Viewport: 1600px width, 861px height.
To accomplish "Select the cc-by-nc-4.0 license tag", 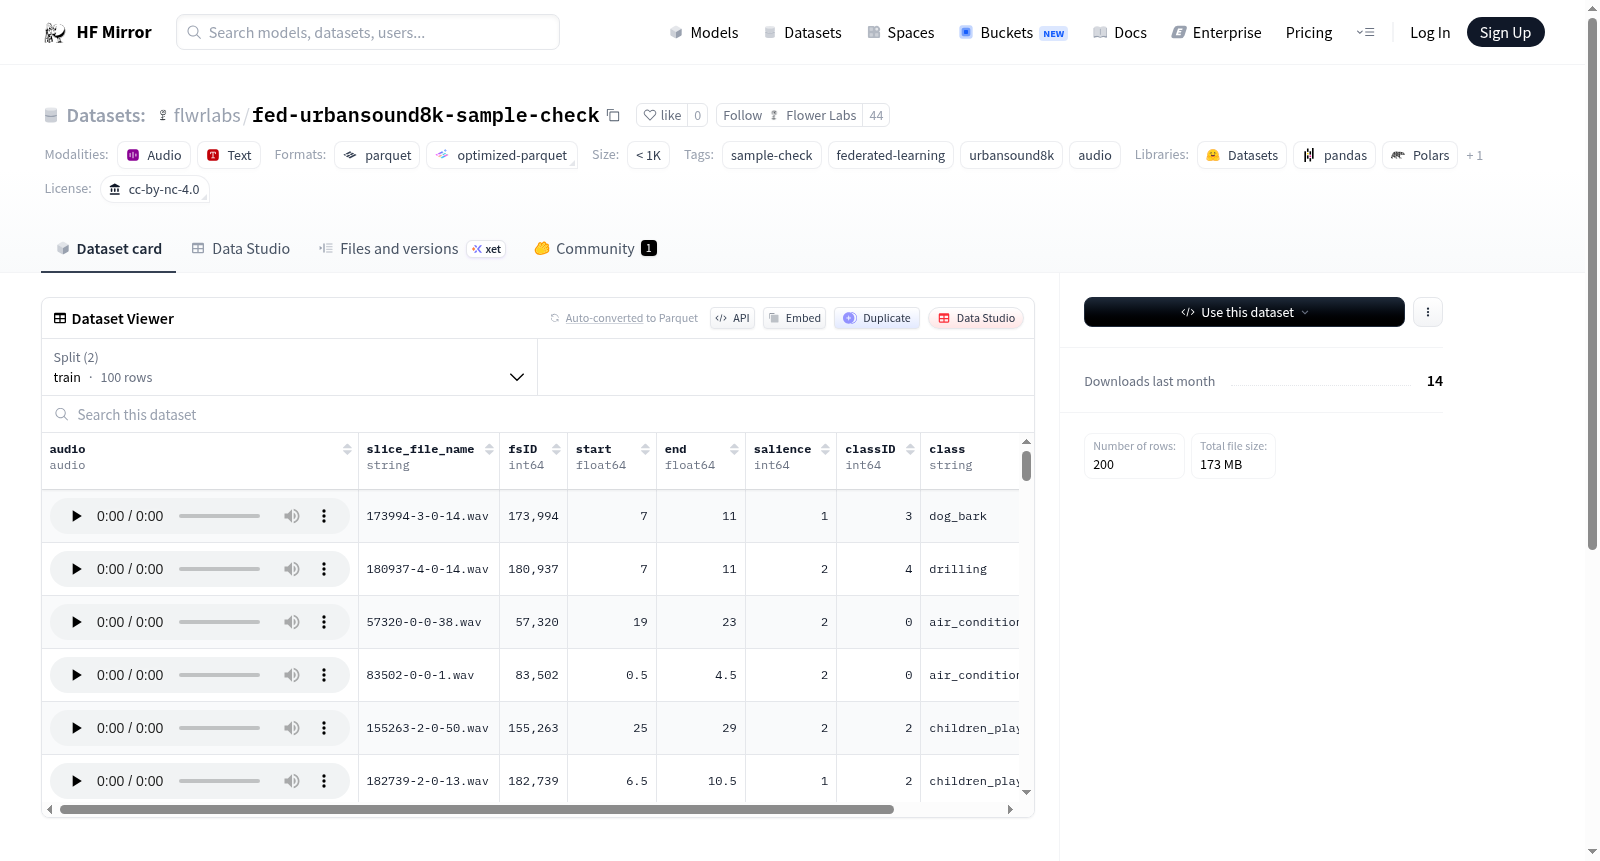I will (155, 189).
